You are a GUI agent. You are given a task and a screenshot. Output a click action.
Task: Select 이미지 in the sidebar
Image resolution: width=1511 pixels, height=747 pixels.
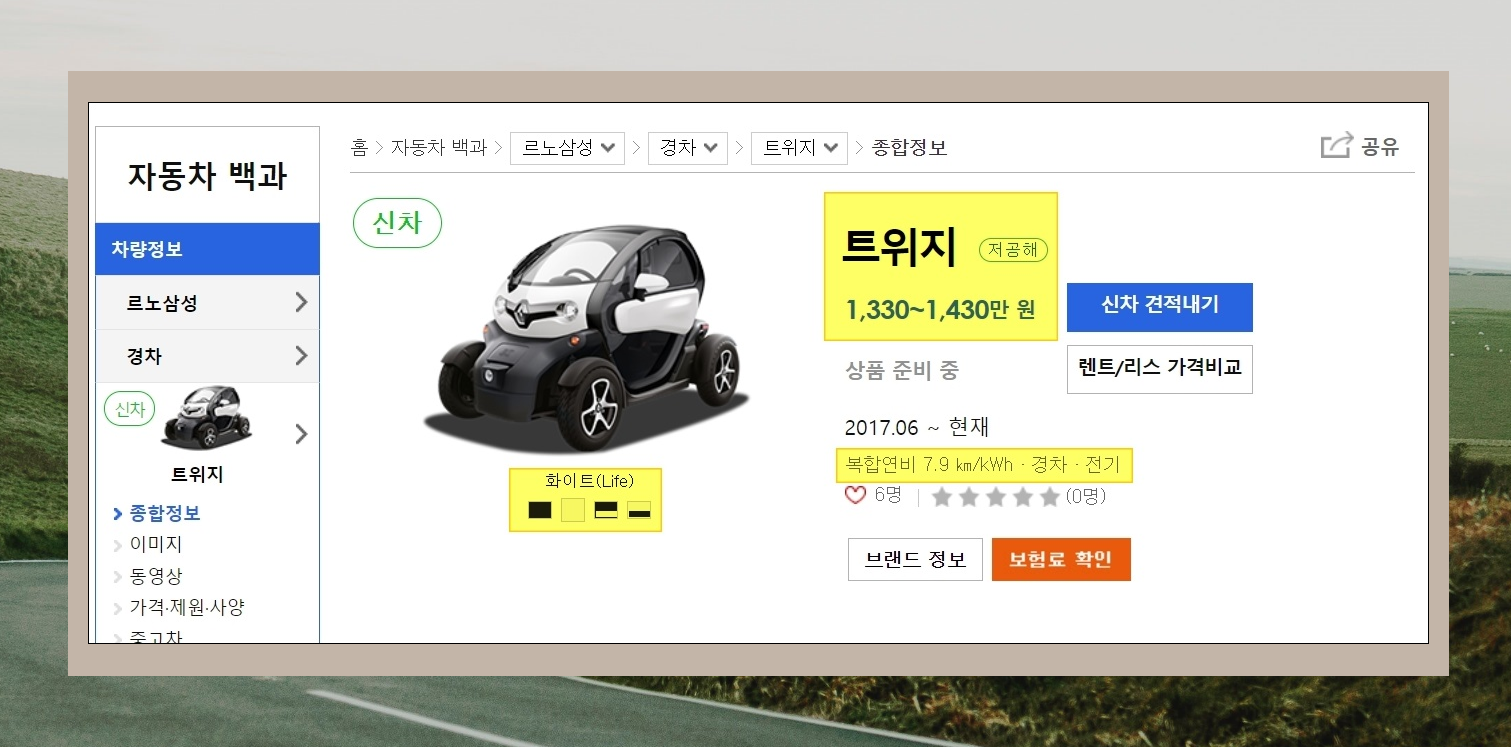(x=156, y=545)
